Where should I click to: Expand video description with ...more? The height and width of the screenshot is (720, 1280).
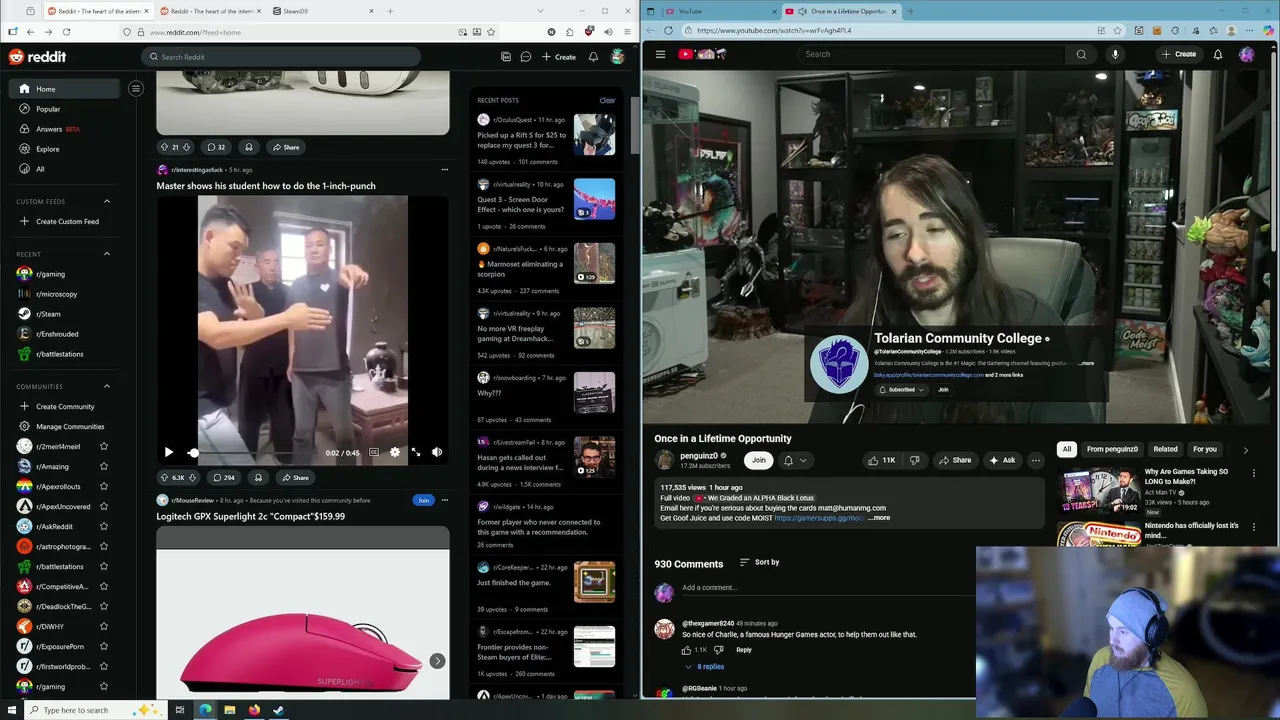pos(879,518)
